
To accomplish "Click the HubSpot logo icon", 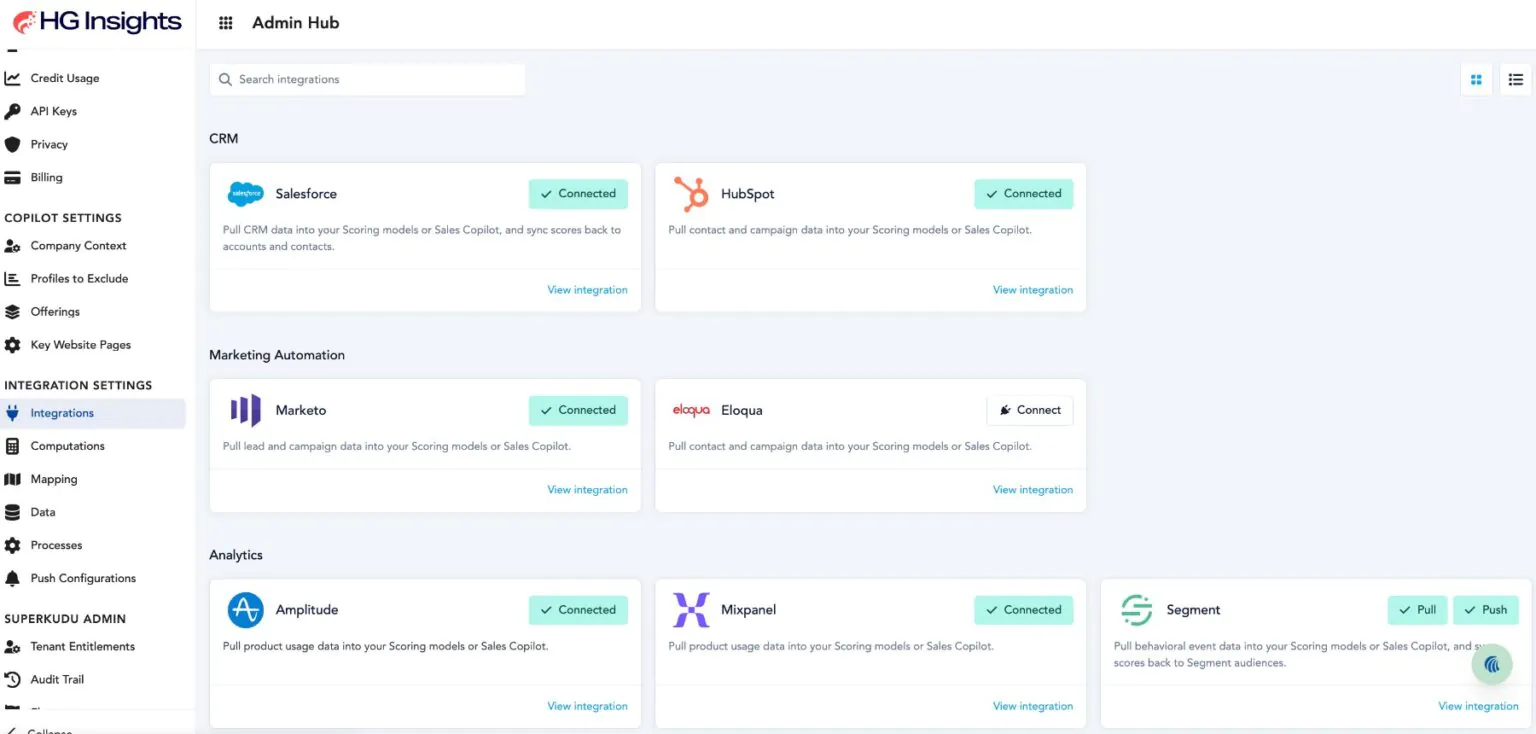I will (691, 194).
